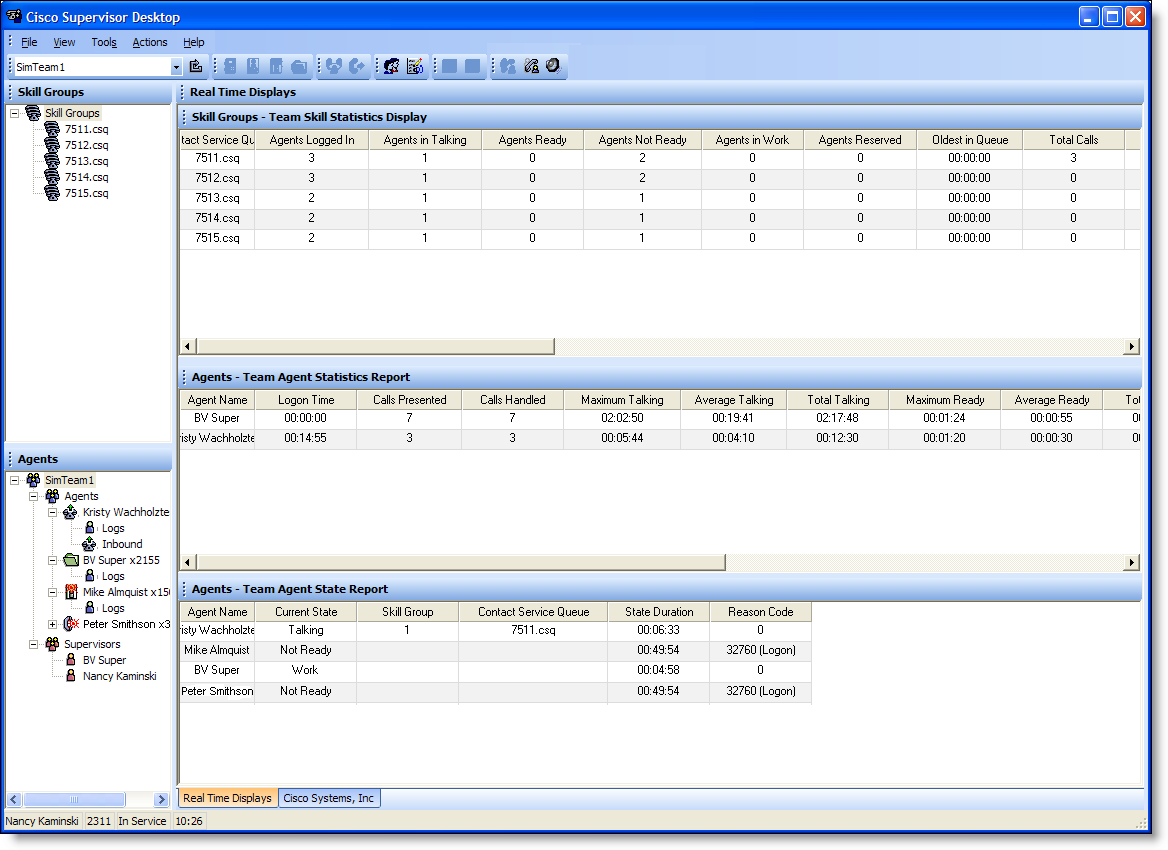Click the Agents tree panel horizontal scrollbar thumb
The height and width of the screenshot is (850, 1168).
(74, 799)
